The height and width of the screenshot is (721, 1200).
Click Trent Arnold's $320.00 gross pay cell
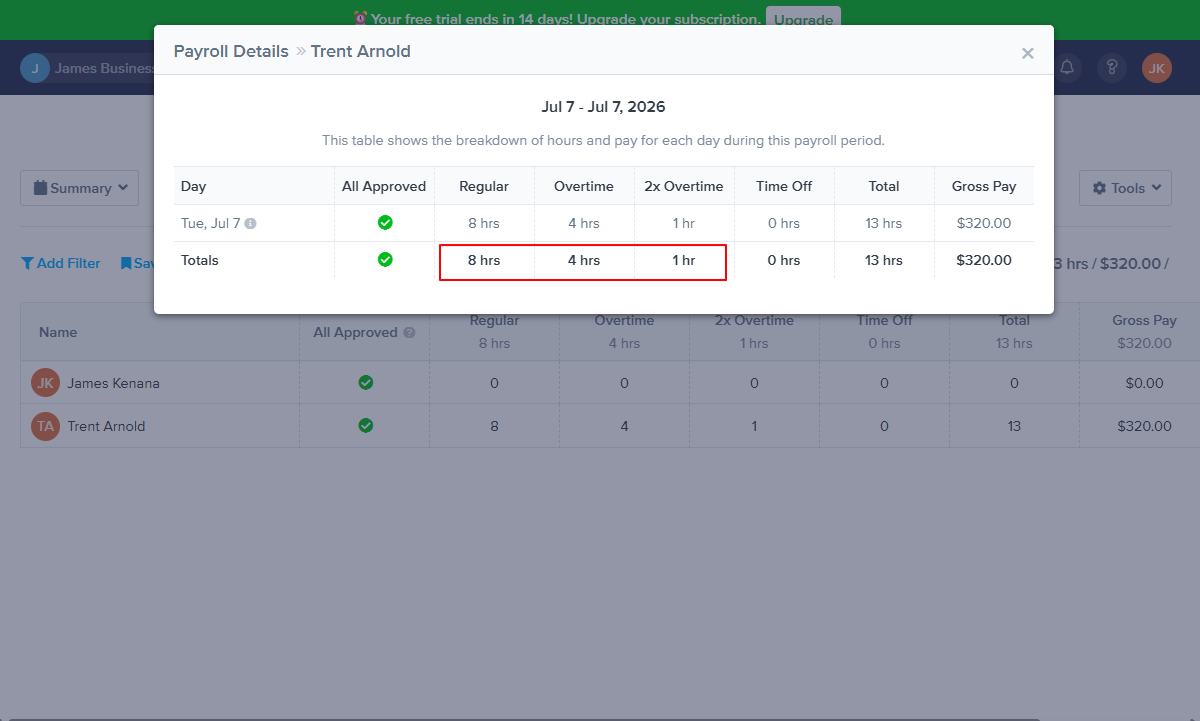(1144, 426)
